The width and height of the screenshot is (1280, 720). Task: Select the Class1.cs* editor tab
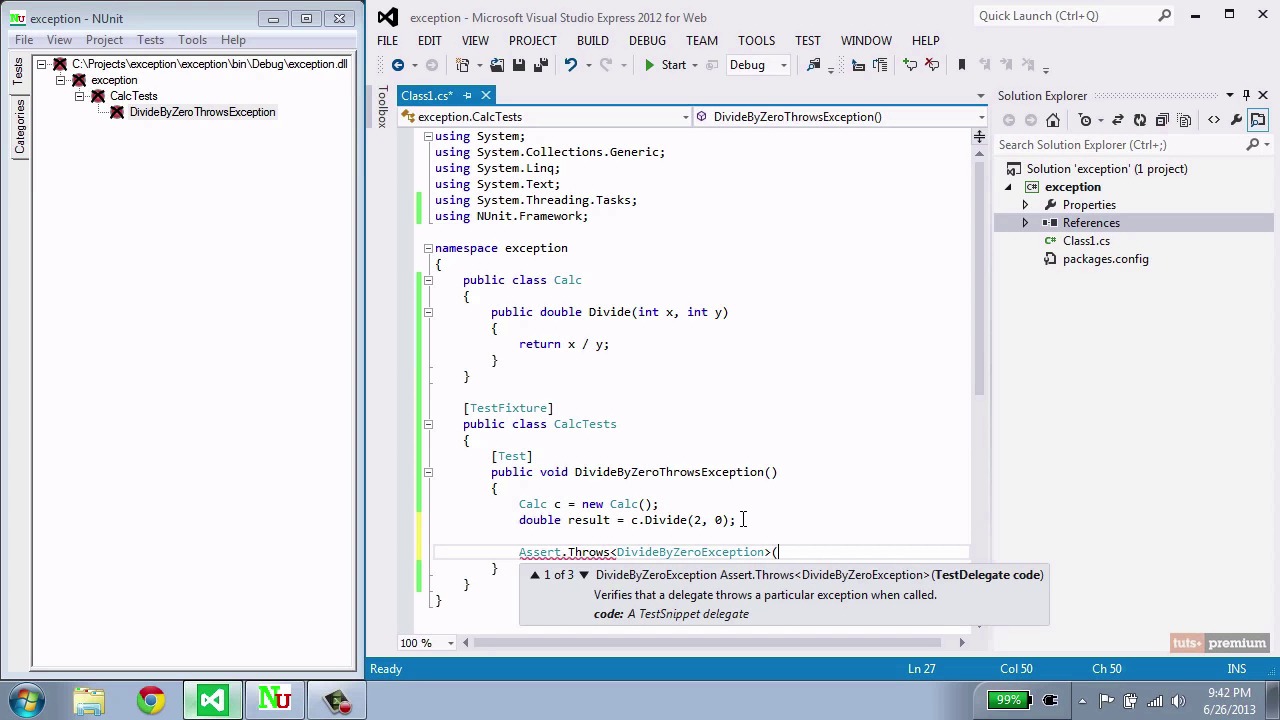pyautogui.click(x=428, y=96)
